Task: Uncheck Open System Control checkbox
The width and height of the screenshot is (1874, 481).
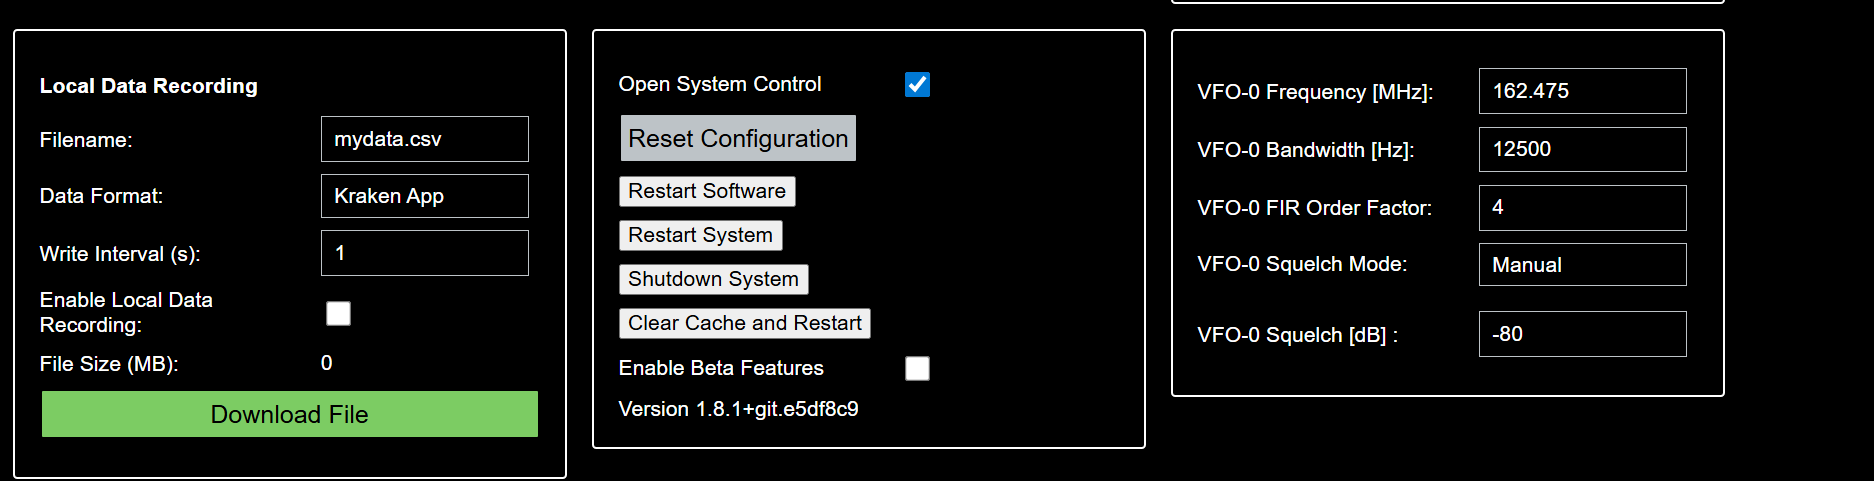Action: pos(917,85)
